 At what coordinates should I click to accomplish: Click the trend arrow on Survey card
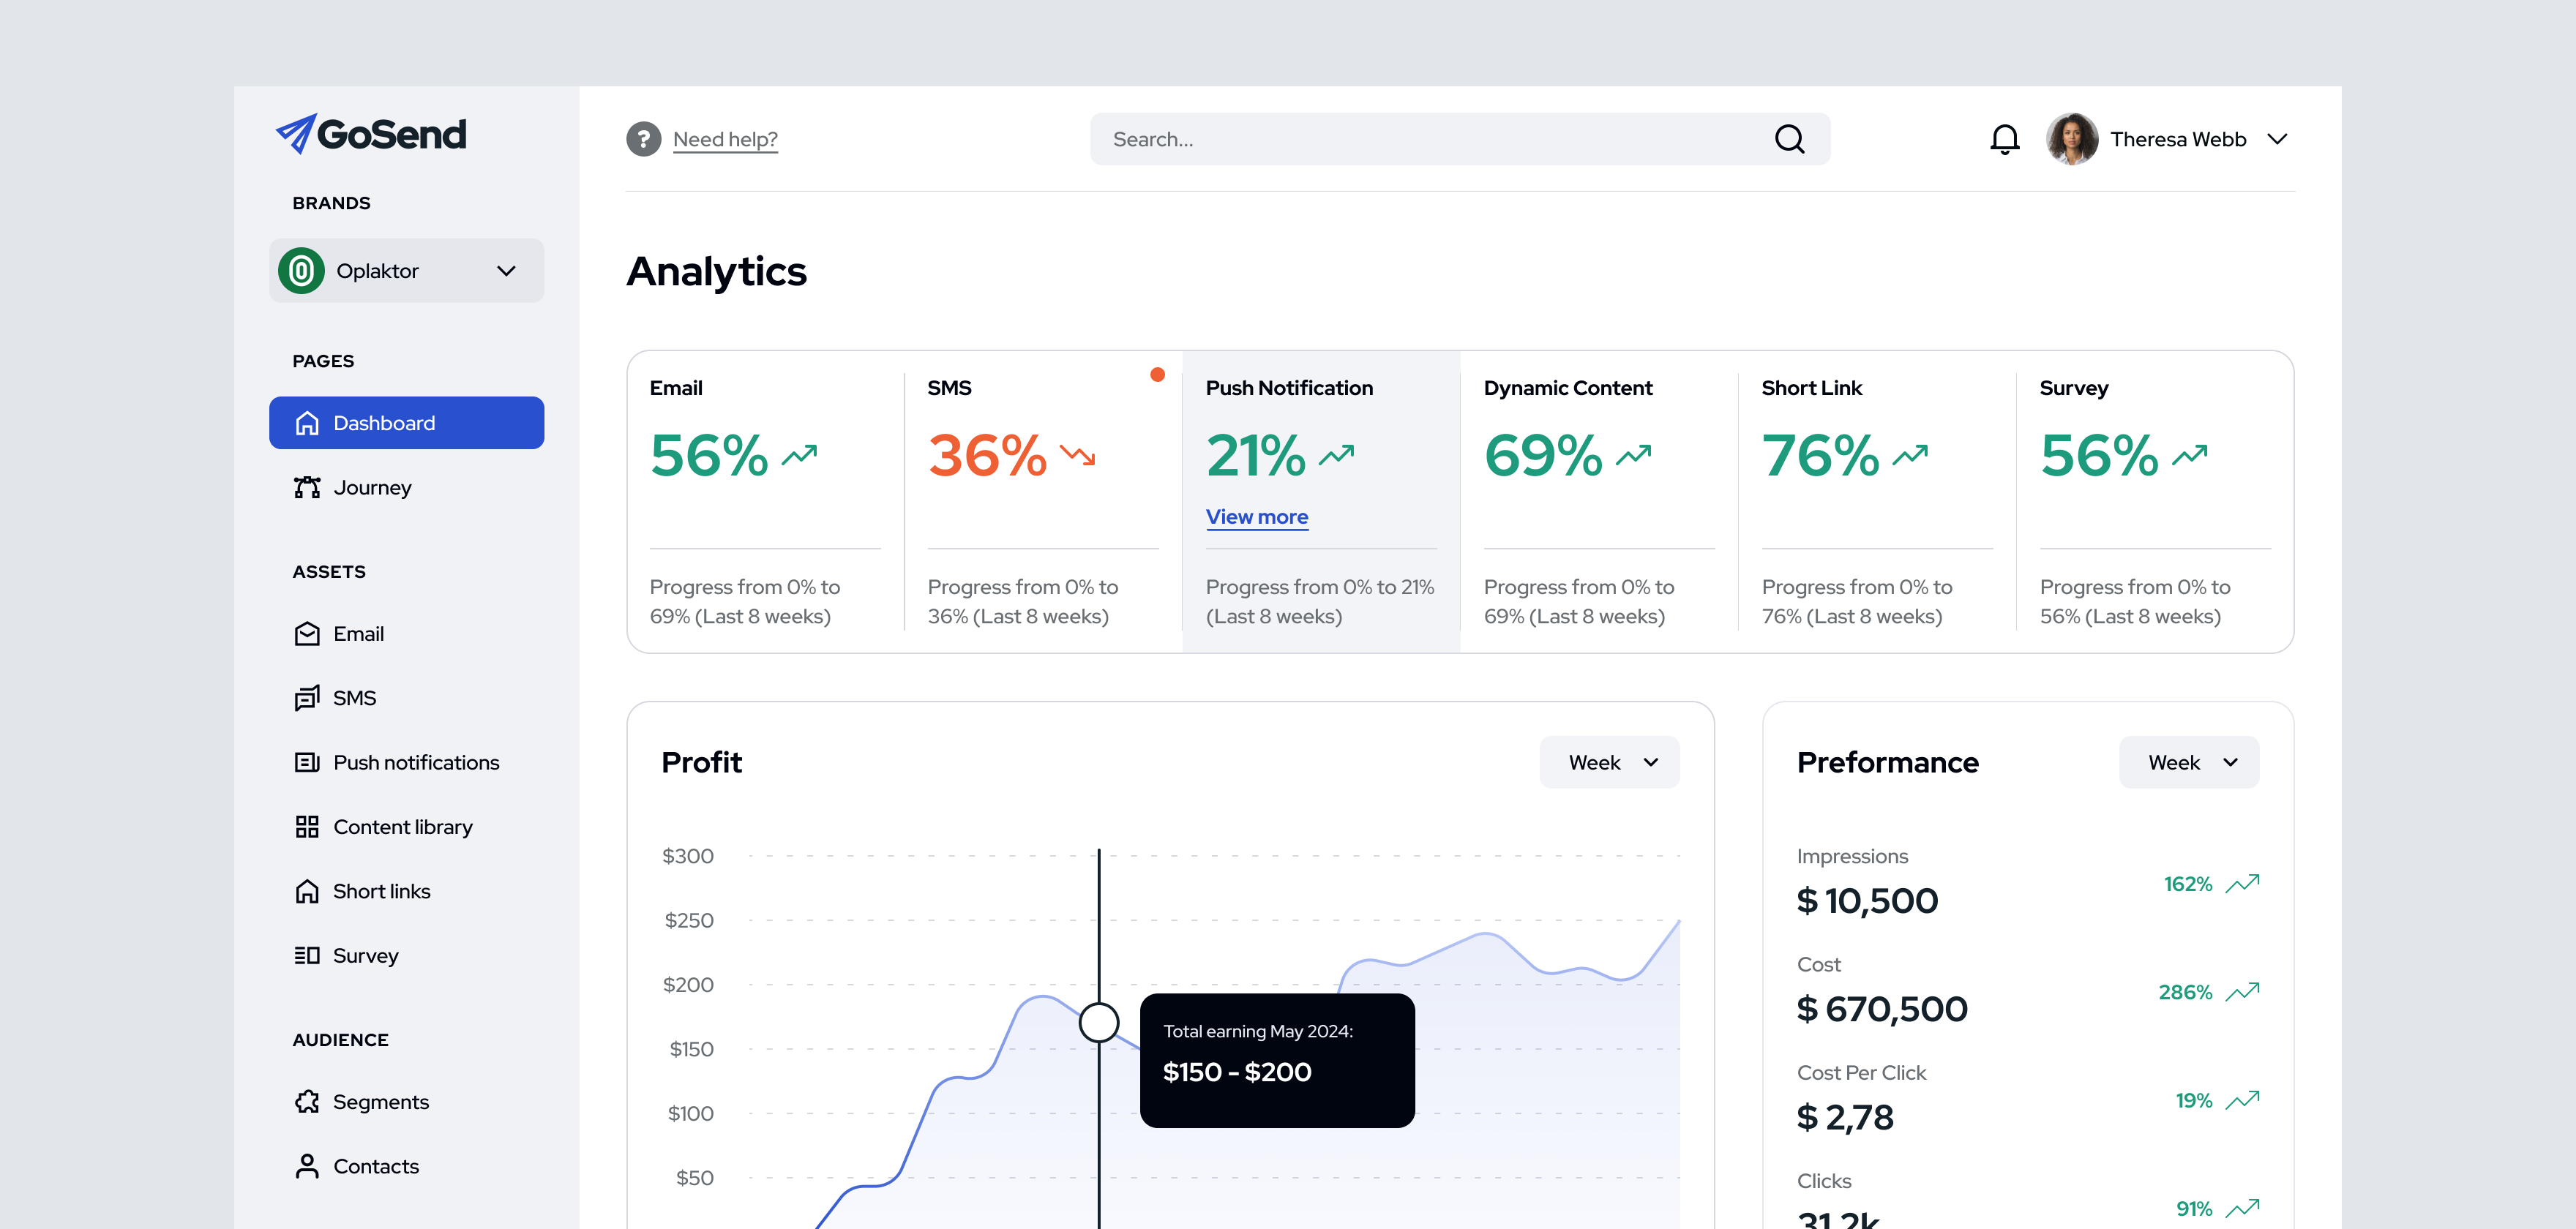coord(2190,456)
